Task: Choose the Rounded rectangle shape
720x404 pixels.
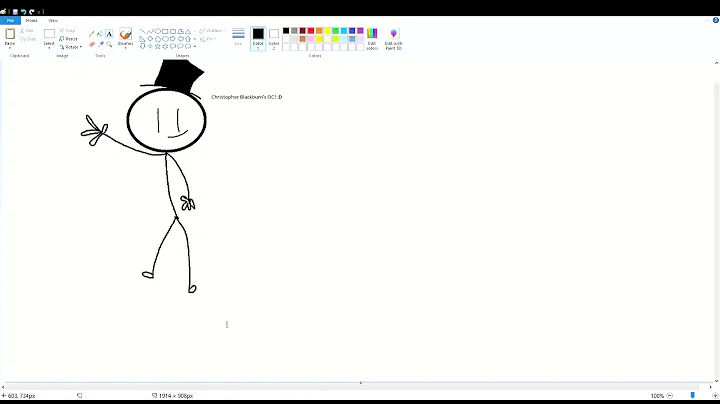Action: pyautogui.click(x=173, y=31)
